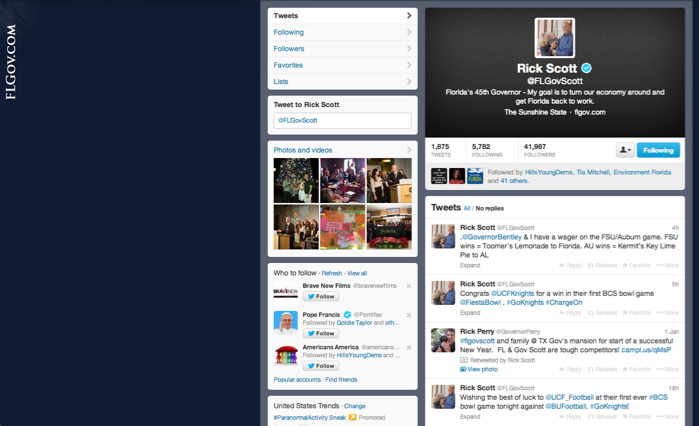
Task: Open the #ParanormalActivity Sneak trend
Action: pyautogui.click(x=310, y=418)
